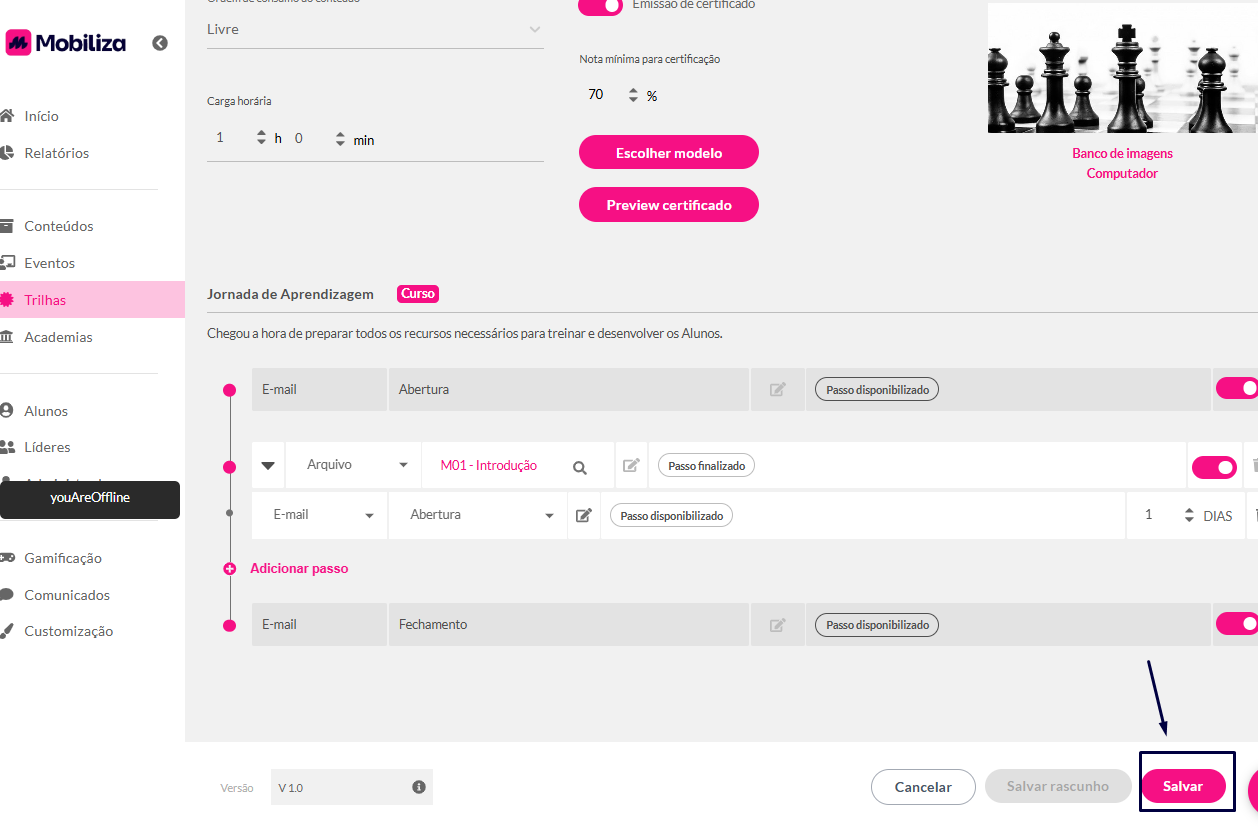
Task: Click the chess pieces cover thumbnail
Action: (1122, 68)
